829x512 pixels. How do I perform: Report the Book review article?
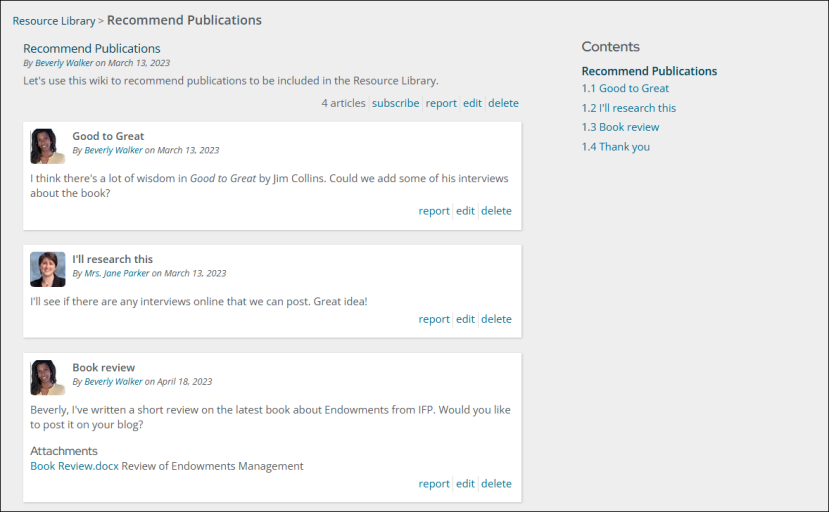coord(434,484)
